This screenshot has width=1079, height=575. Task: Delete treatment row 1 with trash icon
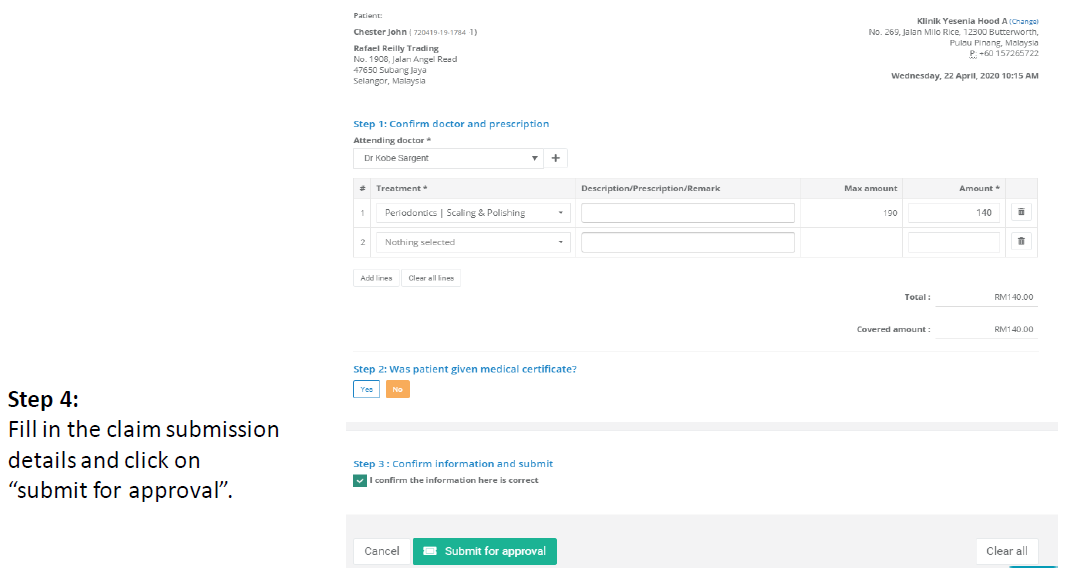tap(1021, 212)
